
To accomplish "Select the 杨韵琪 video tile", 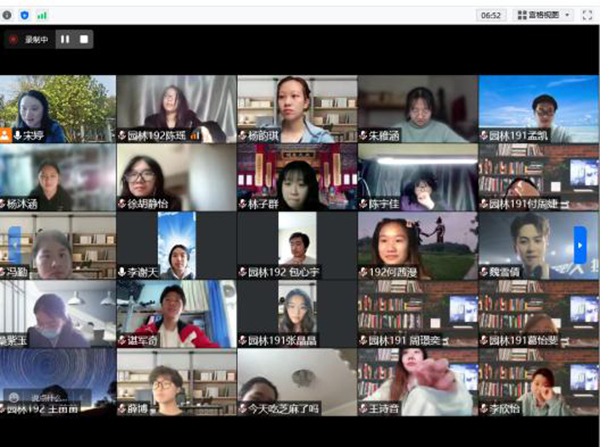I will click(x=297, y=108).
